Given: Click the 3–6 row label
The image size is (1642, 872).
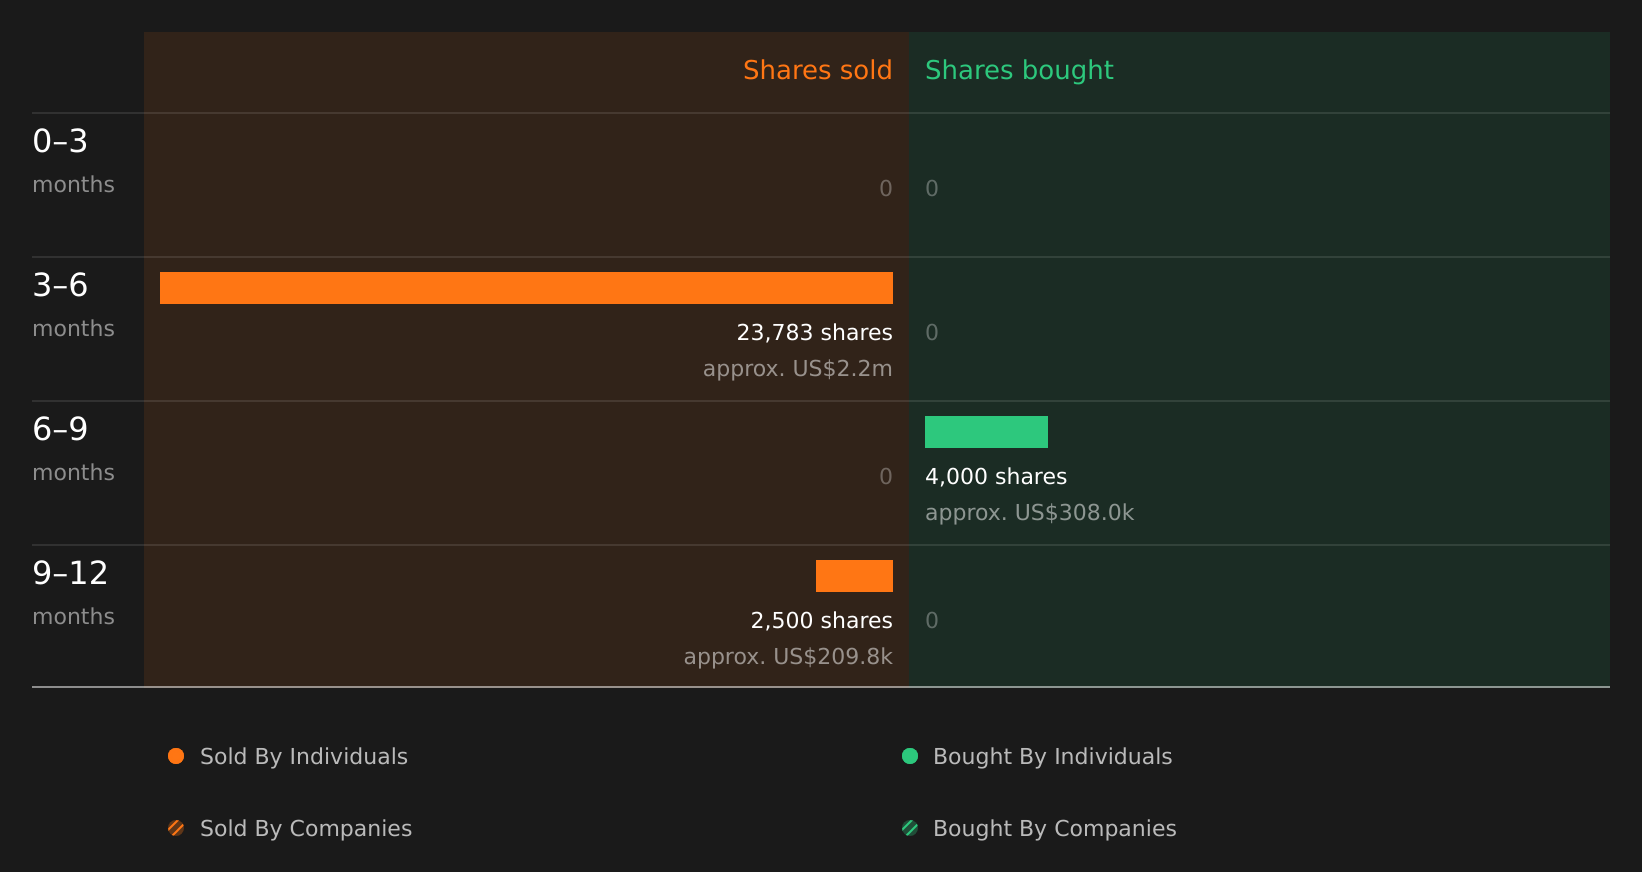Looking at the screenshot, I should coord(60,285).
